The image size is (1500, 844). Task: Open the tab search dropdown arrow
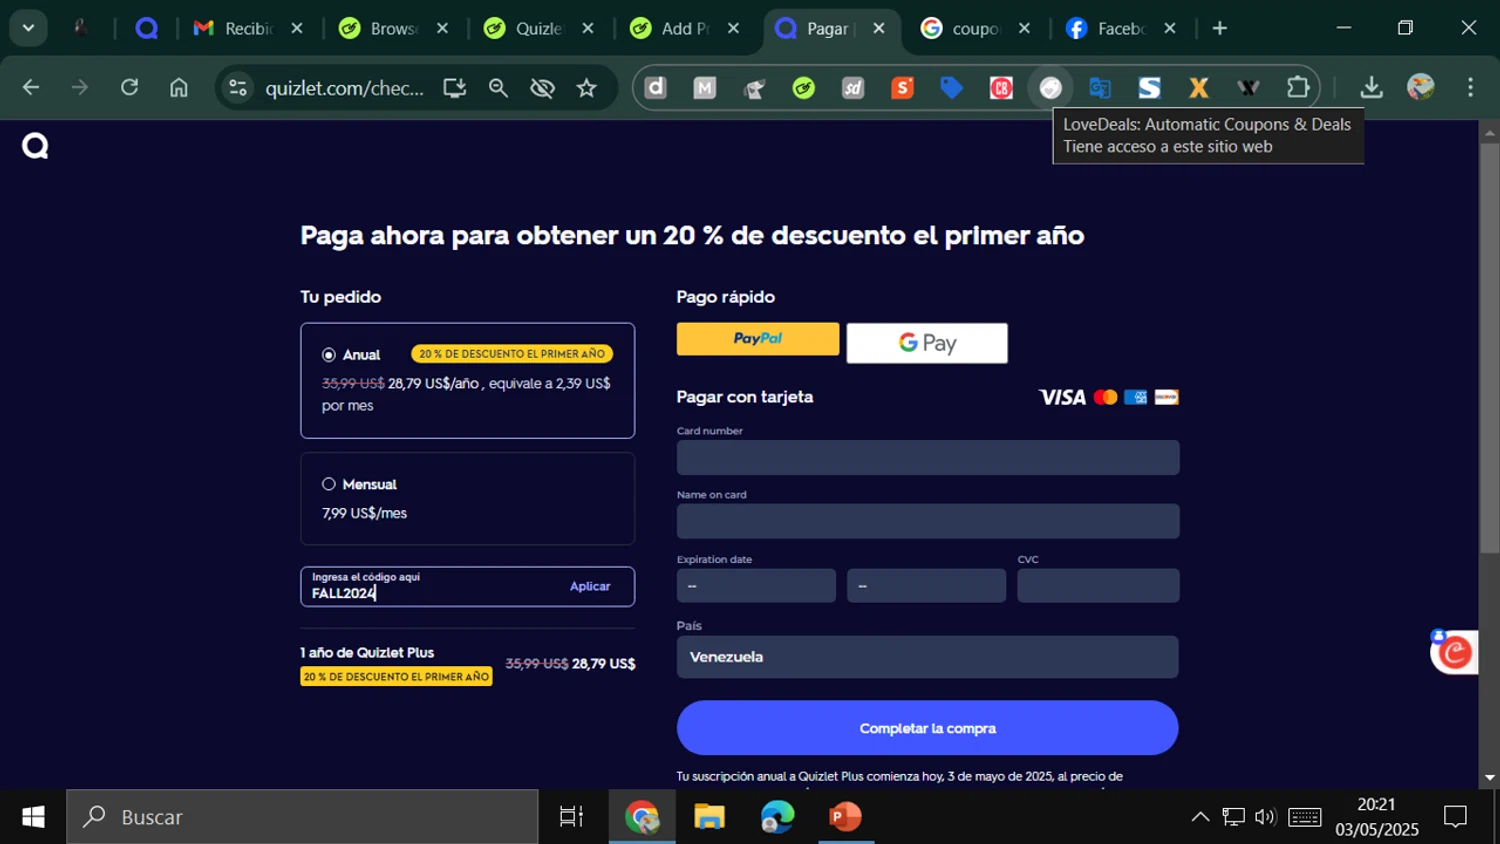28,28
